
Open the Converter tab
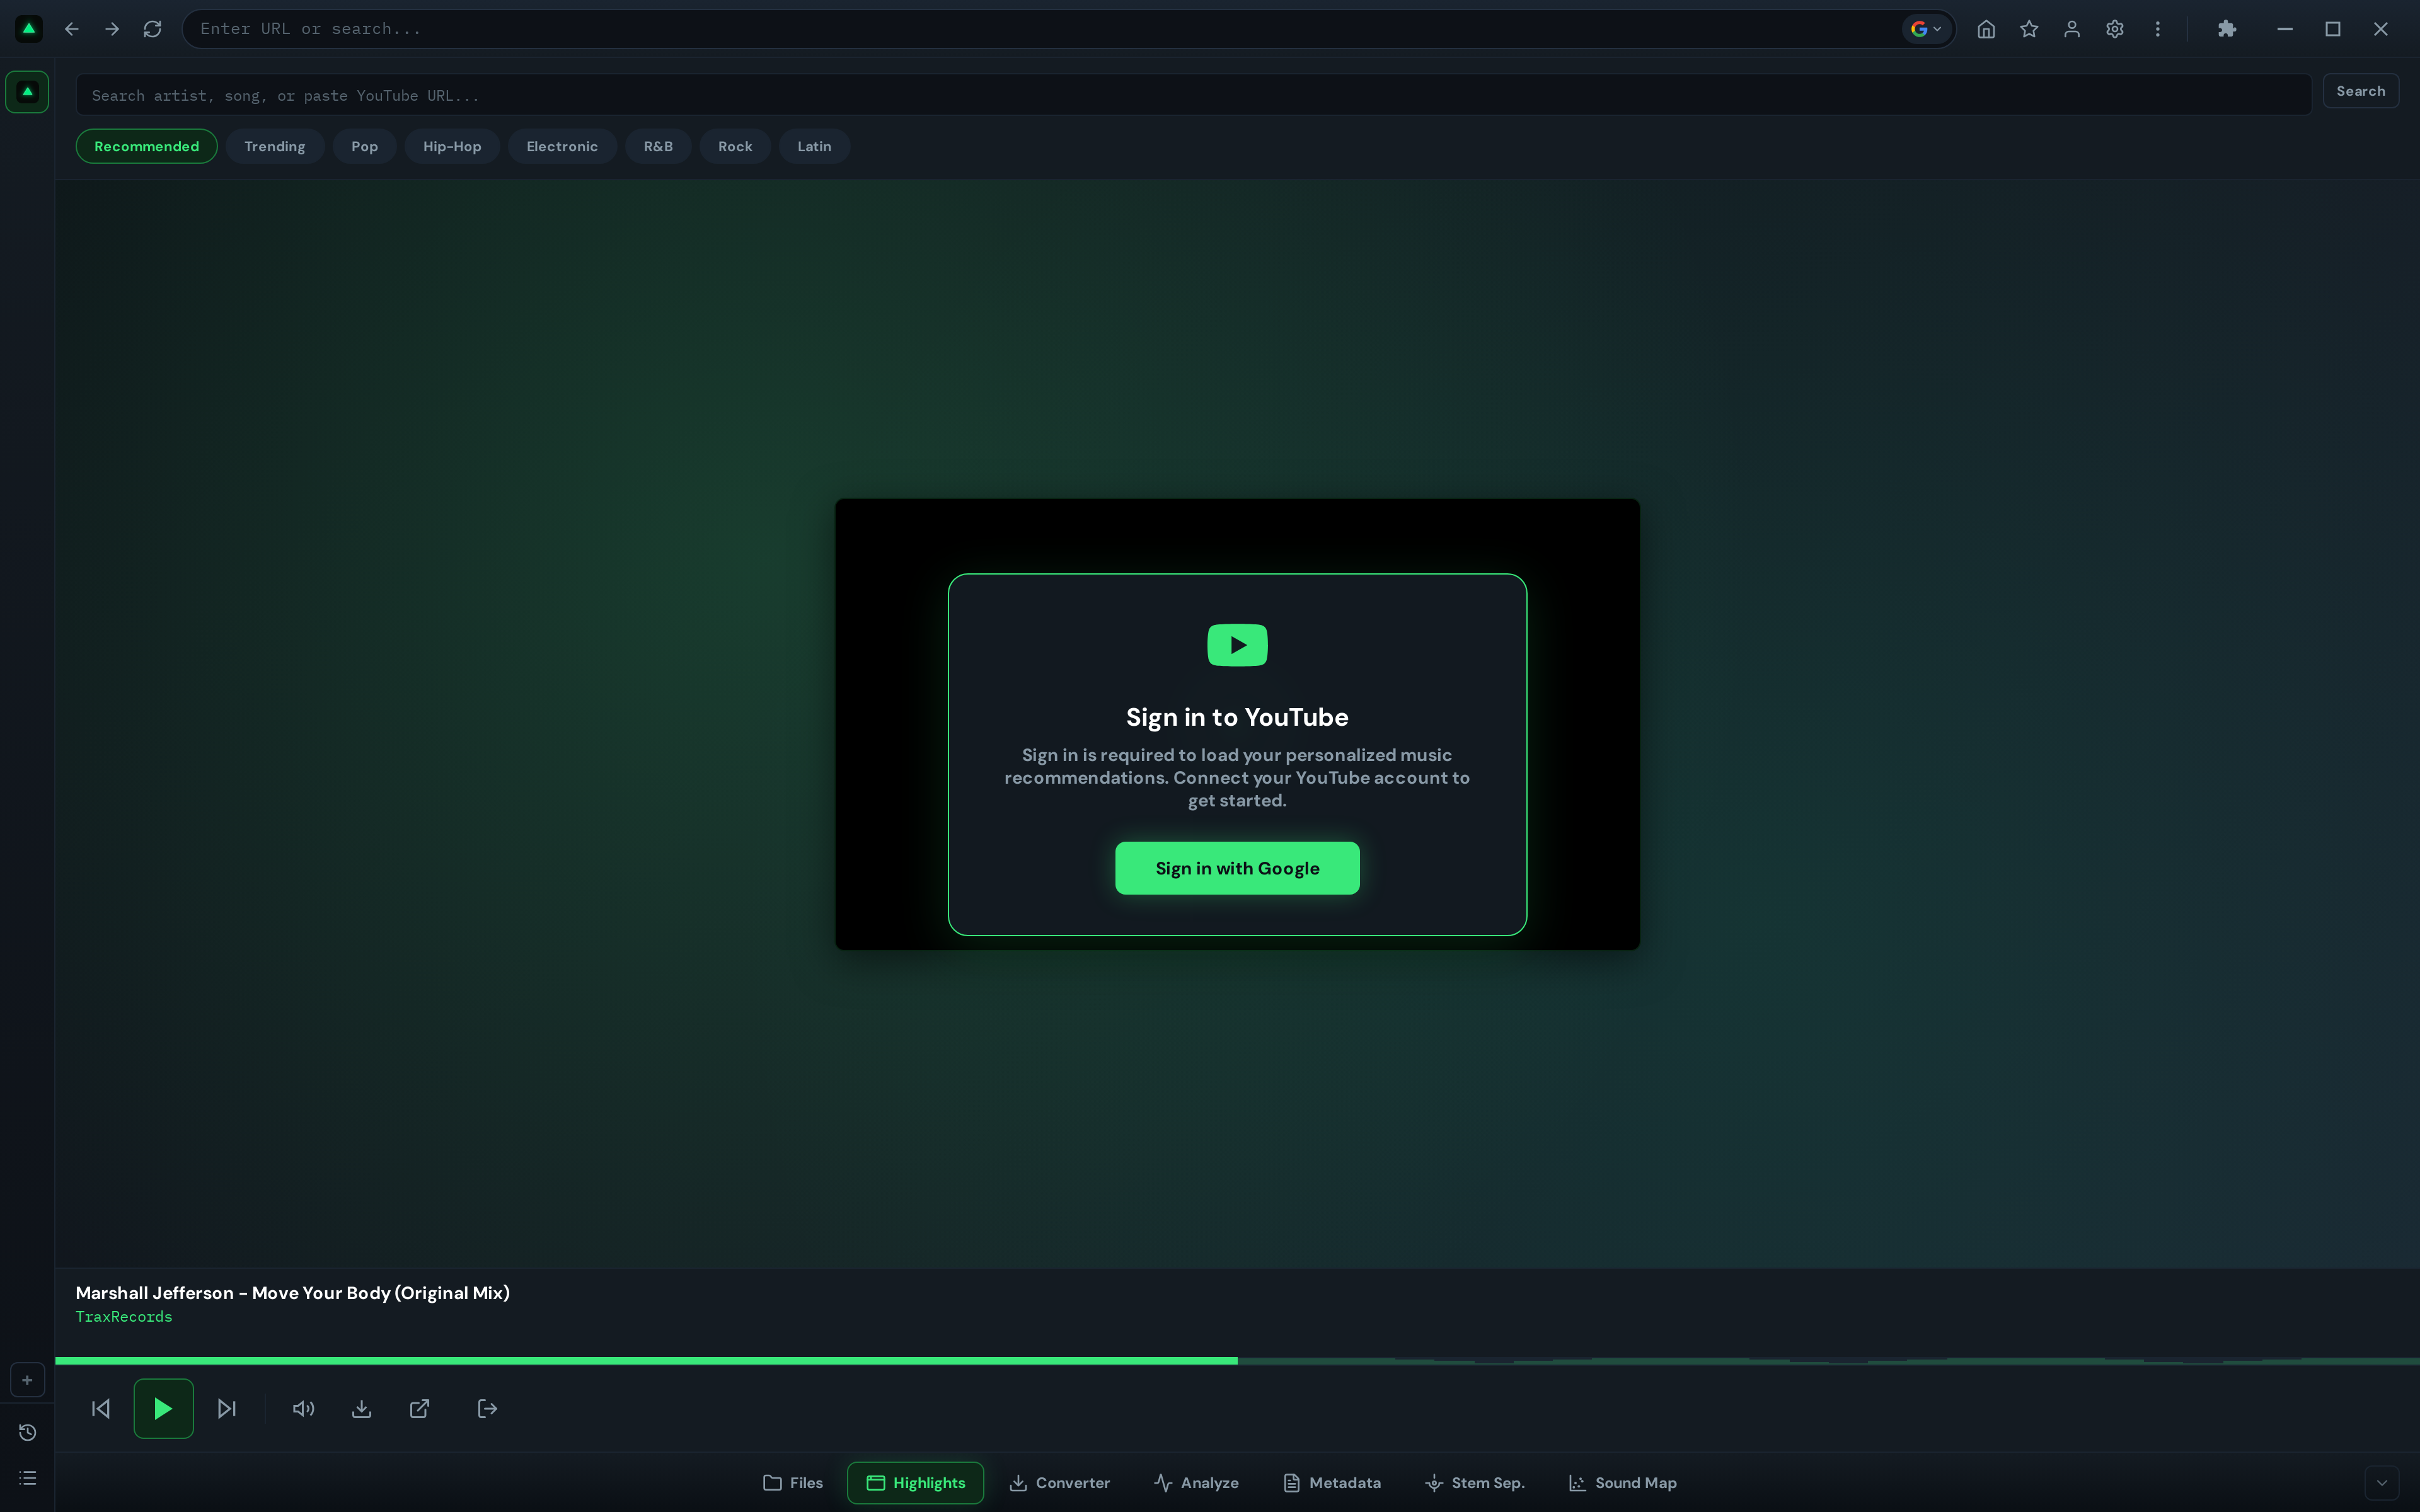tap(1060, 1483)
